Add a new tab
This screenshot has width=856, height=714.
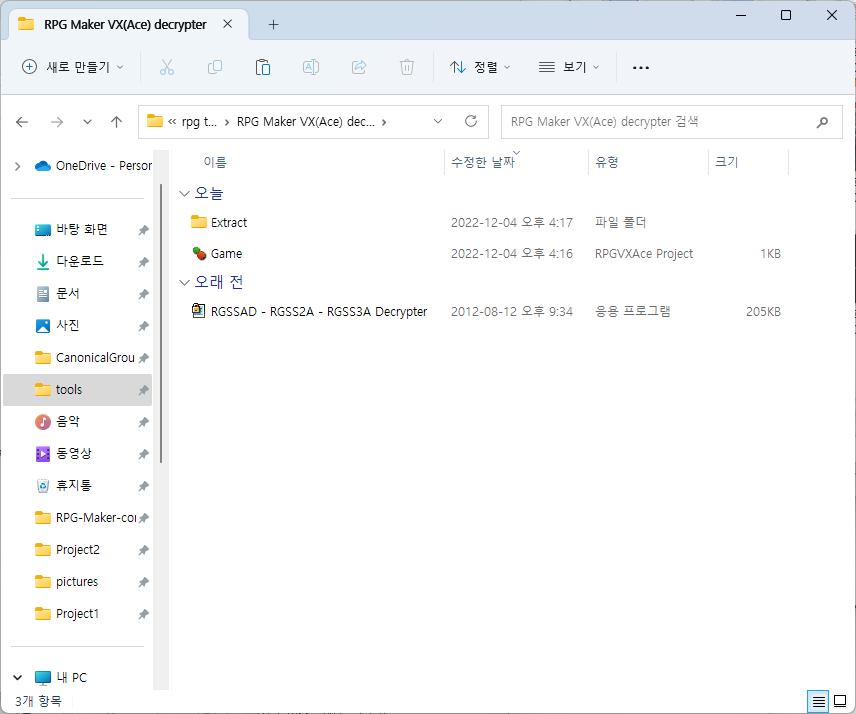(274, 25)
